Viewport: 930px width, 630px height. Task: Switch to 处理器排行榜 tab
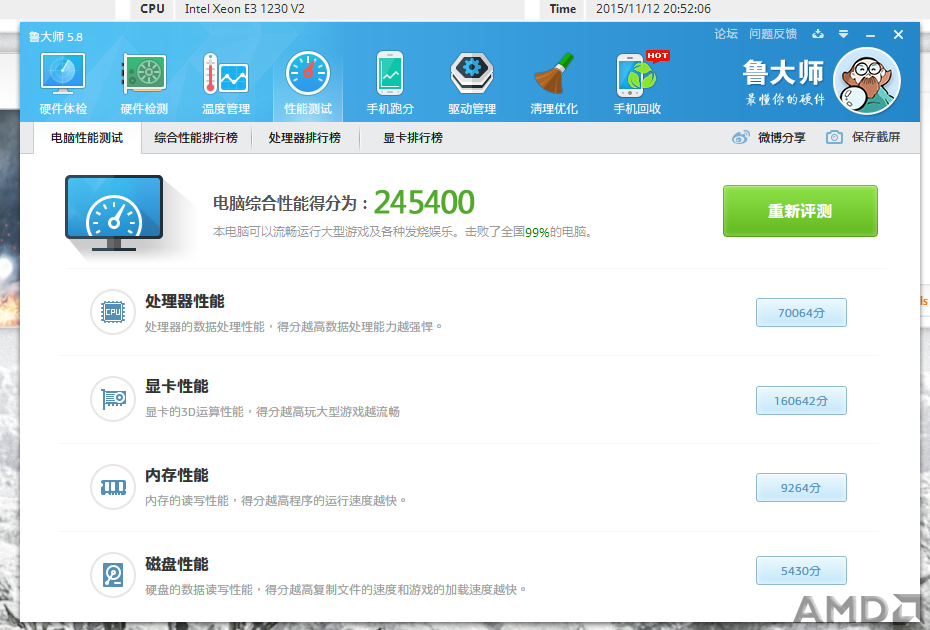[x=304, y=138]
